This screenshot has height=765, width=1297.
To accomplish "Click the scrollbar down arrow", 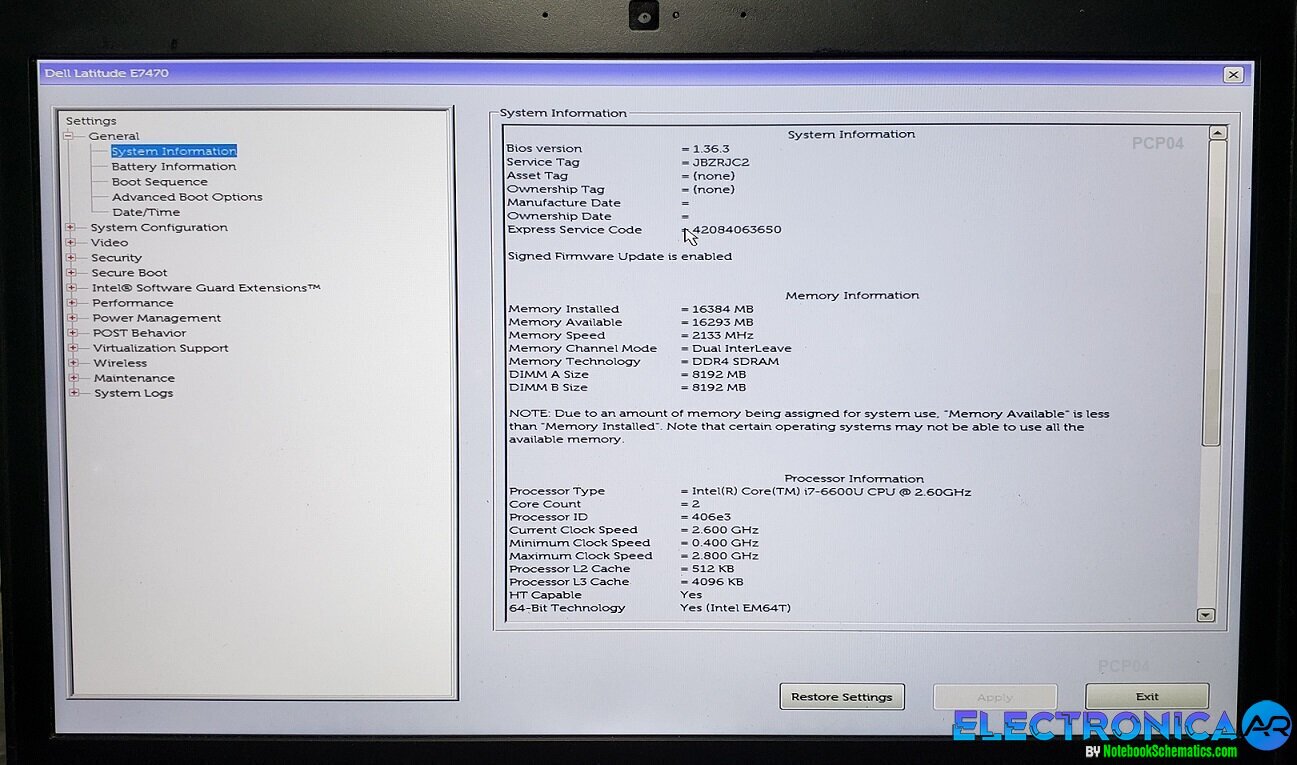I will tap(1206, 616).
